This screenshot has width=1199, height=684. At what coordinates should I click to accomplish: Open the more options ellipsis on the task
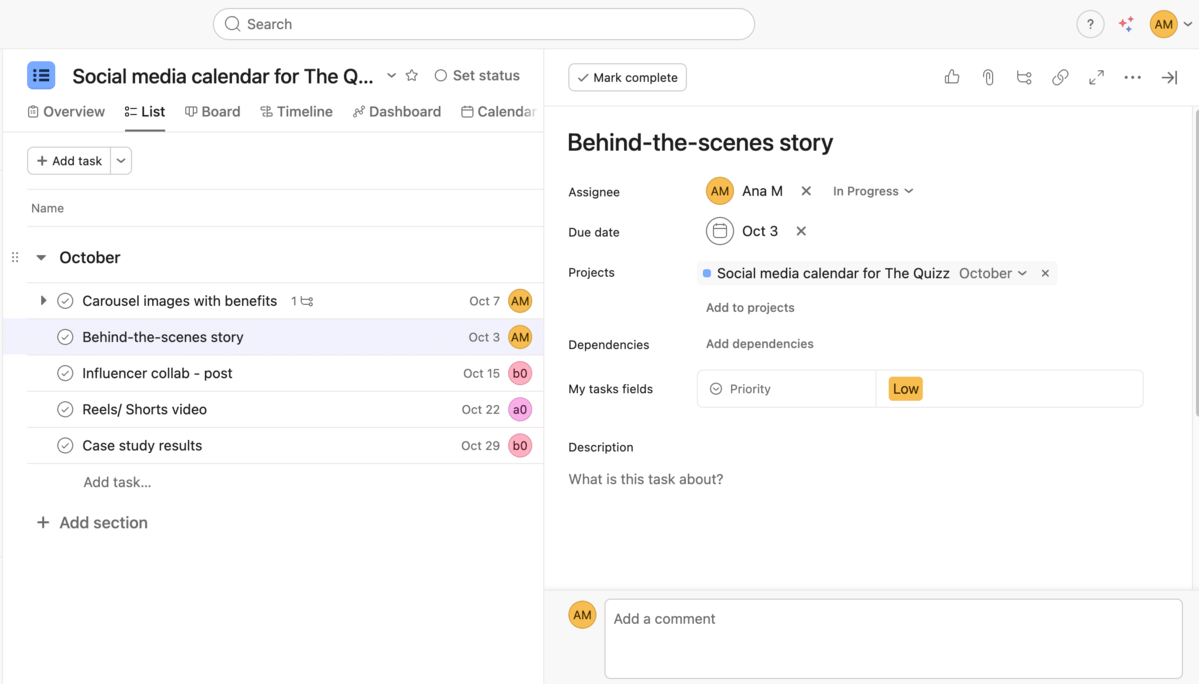pyautogui.click(x=1132, y=77)
